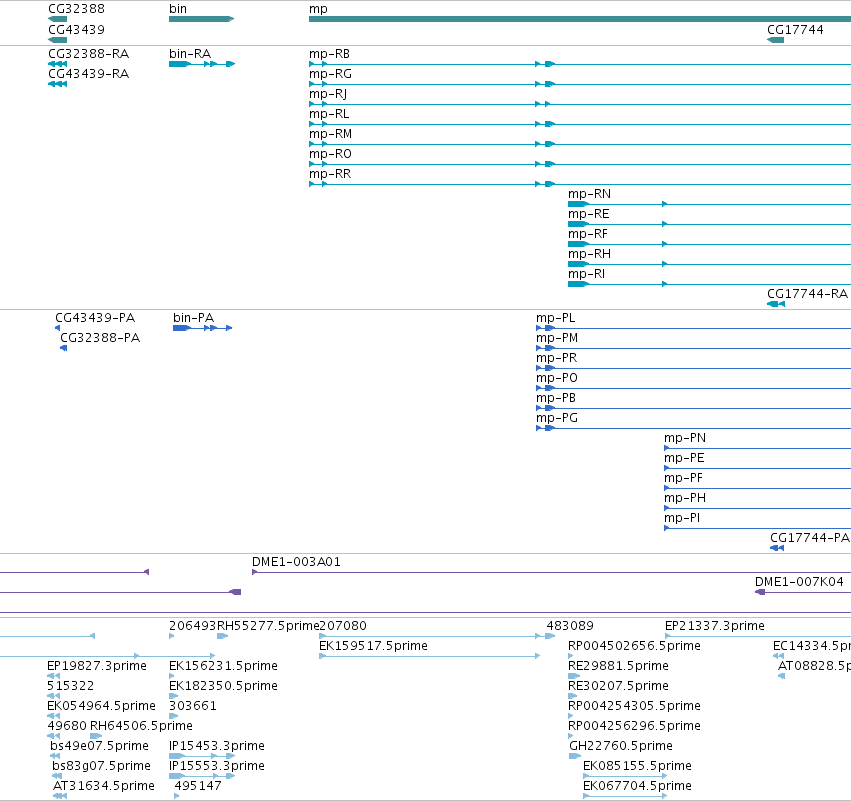Select protein mp-PR
The height and width of the screenshot is (801, 851).
(x=557, y=358)
